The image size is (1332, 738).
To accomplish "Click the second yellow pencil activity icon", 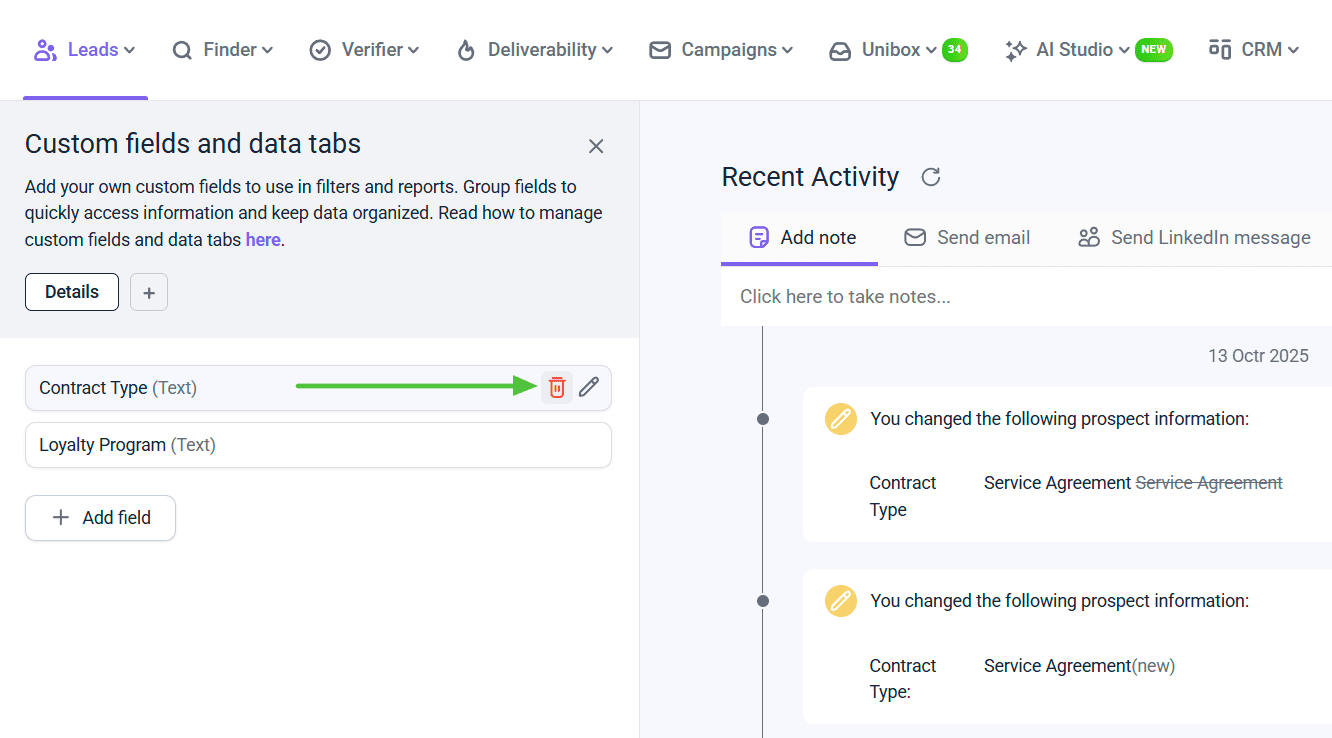I will pyautogui.click(x=840, y=601).
